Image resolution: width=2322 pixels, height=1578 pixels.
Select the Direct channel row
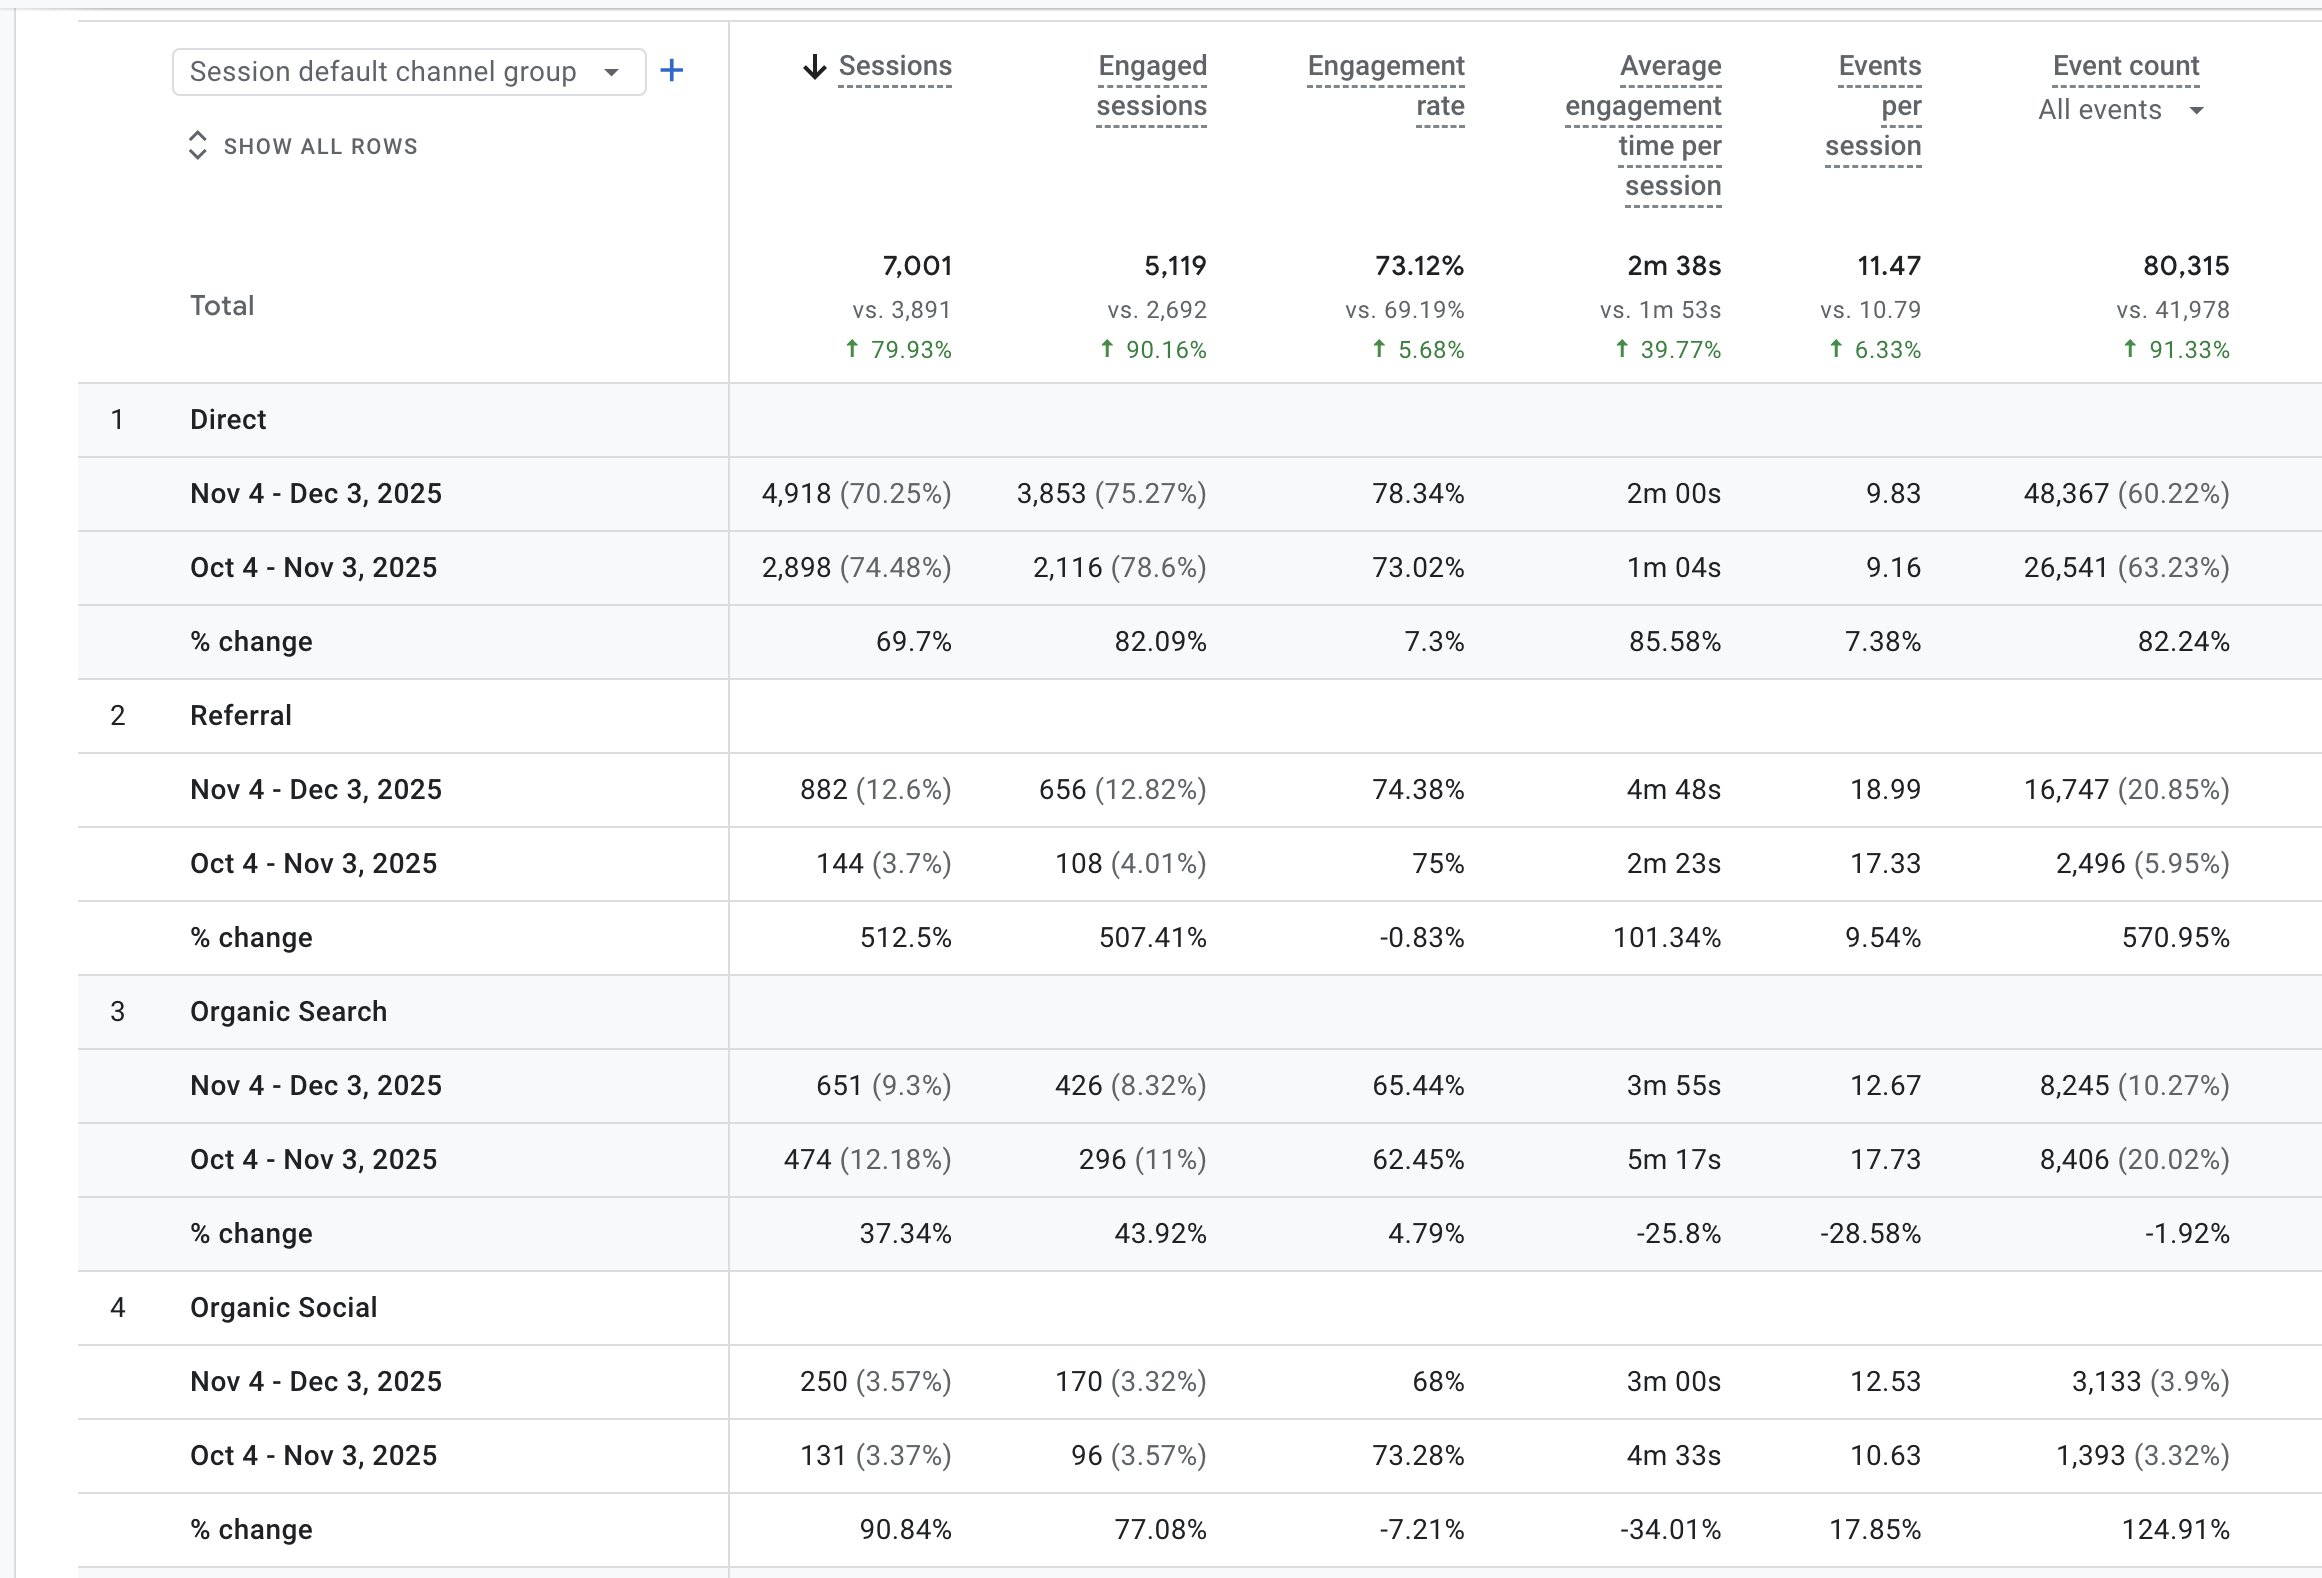point(228,419)
